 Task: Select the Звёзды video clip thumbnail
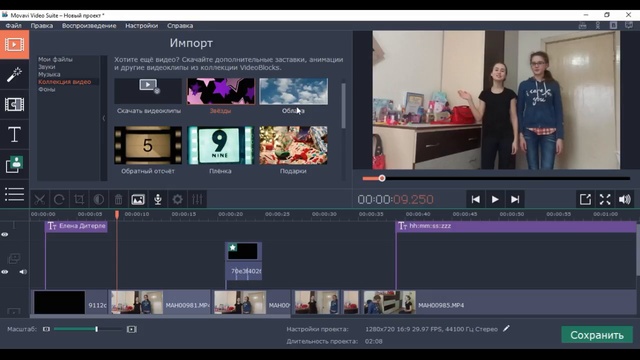[221, 92]
